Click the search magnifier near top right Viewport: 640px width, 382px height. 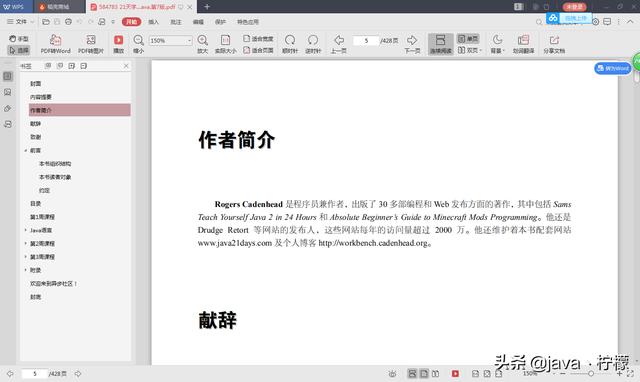[539, 22]
